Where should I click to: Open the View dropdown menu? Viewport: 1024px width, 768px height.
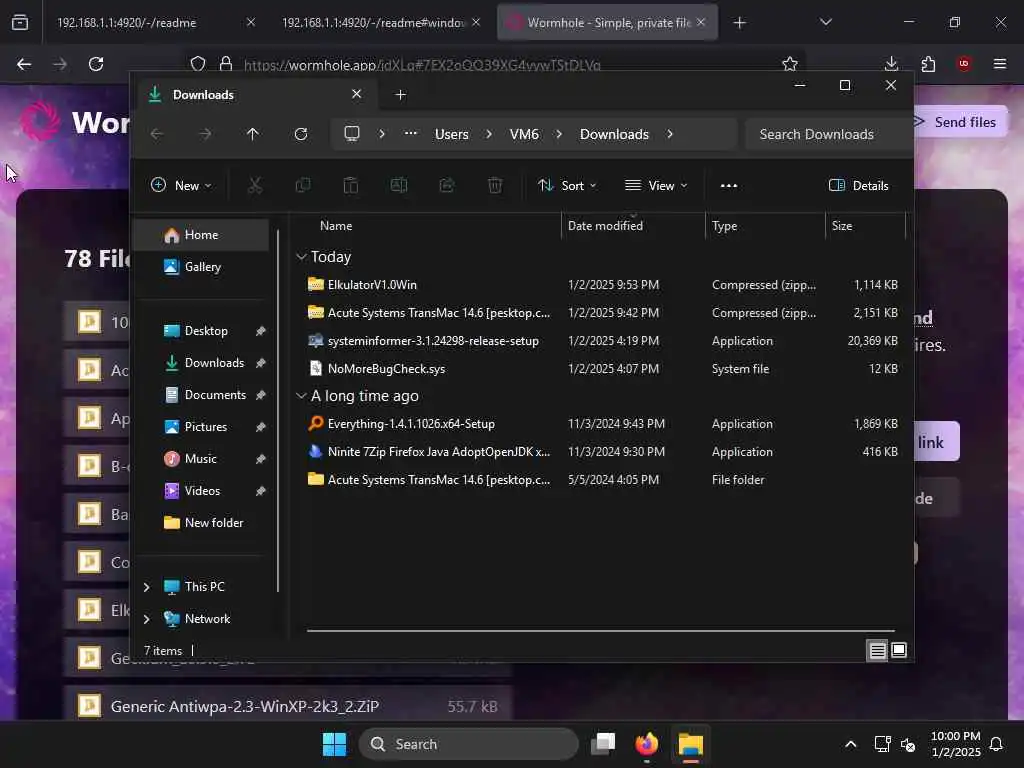tap(656, 185)
